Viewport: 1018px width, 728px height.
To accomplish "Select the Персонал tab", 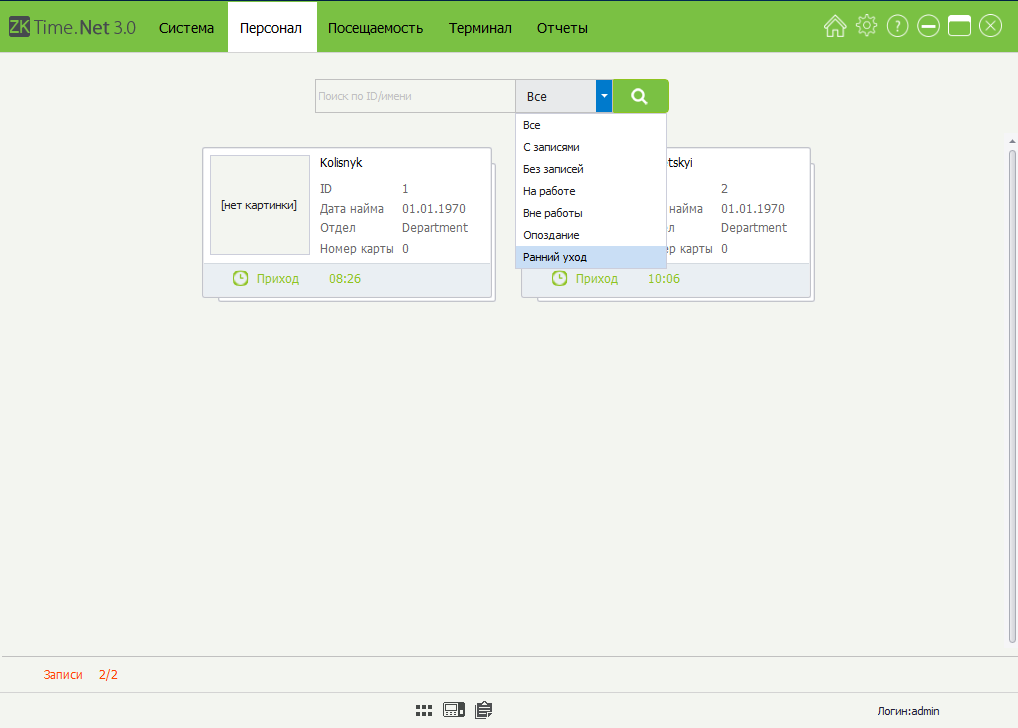I will pos(271,28).
